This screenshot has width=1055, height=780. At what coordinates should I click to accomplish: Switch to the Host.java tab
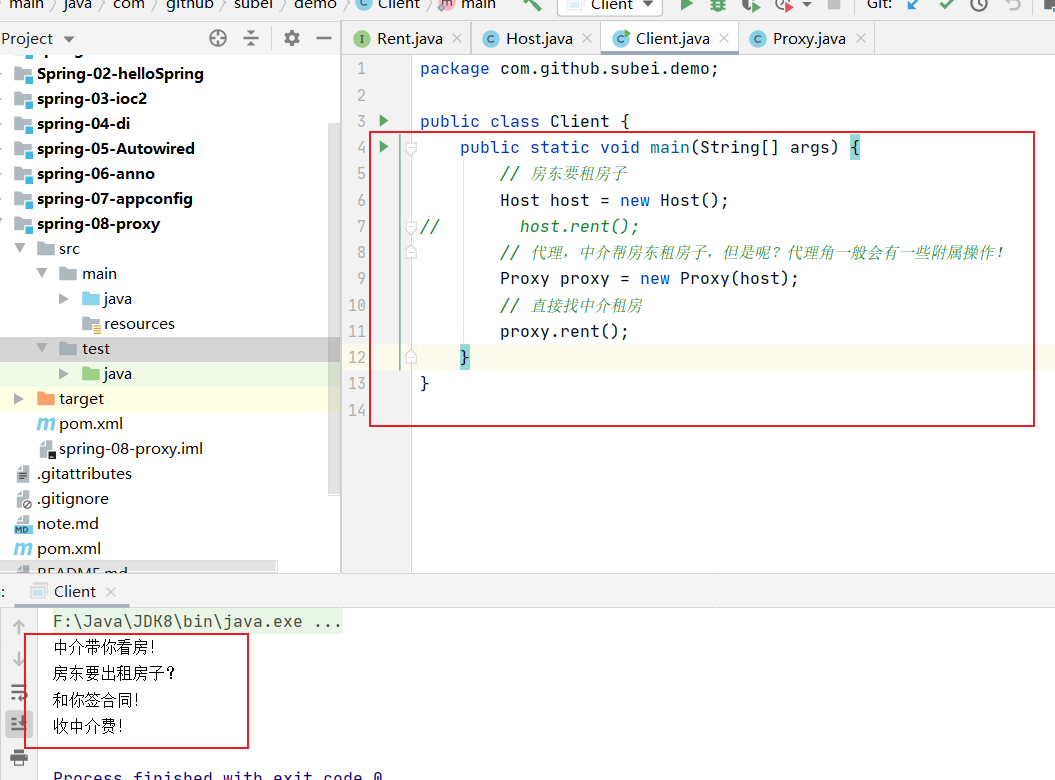pyautogui.click(x=538, y=38)
